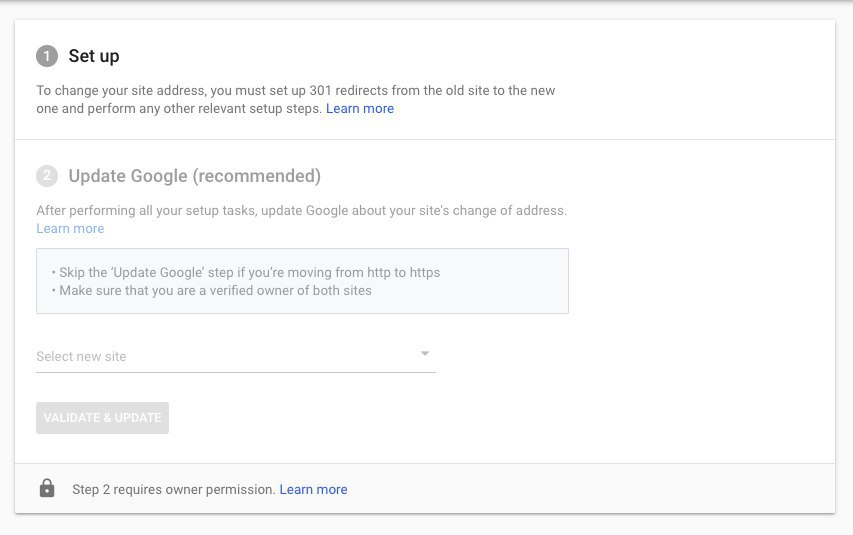Click the VALIDATE & UPDATE button
Viewport: 853px width, 535px height.
(102, 418)
